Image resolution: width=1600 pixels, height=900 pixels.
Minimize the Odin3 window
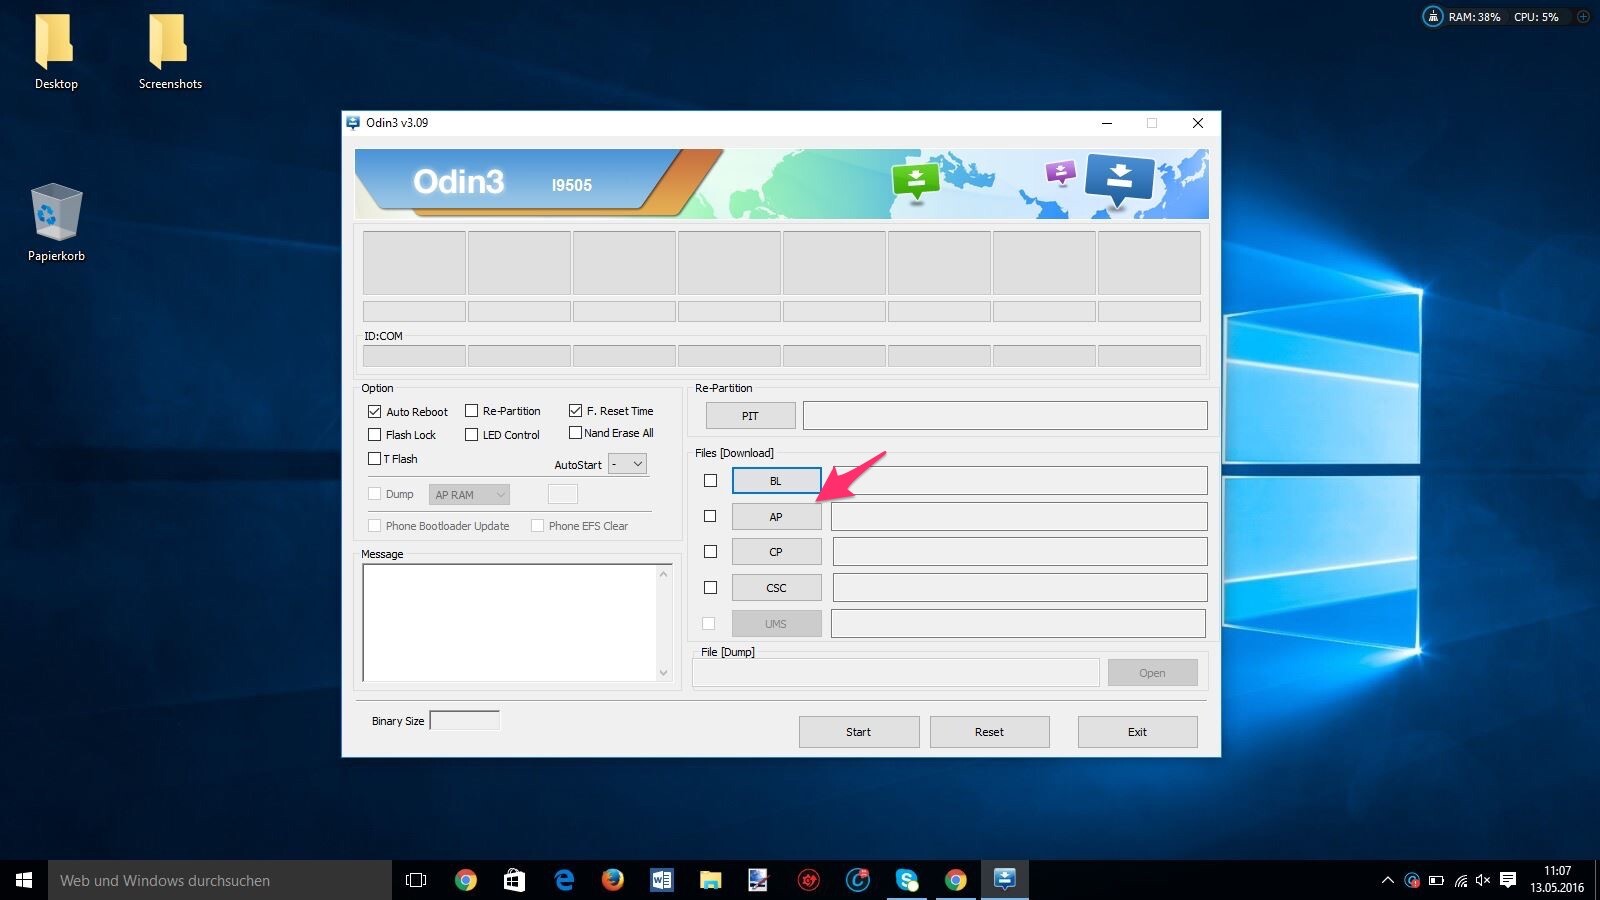click(1107, 123)
